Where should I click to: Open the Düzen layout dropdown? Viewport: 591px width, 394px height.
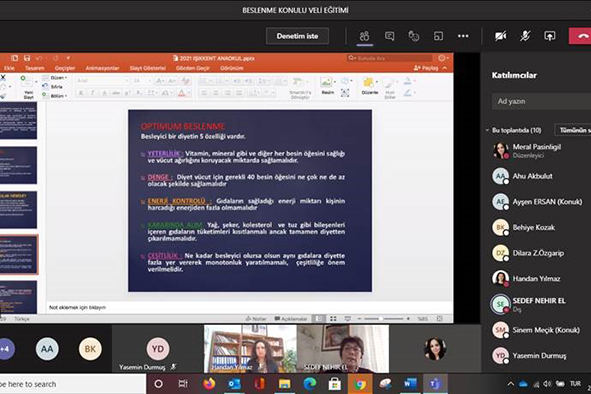click(55, 78)
